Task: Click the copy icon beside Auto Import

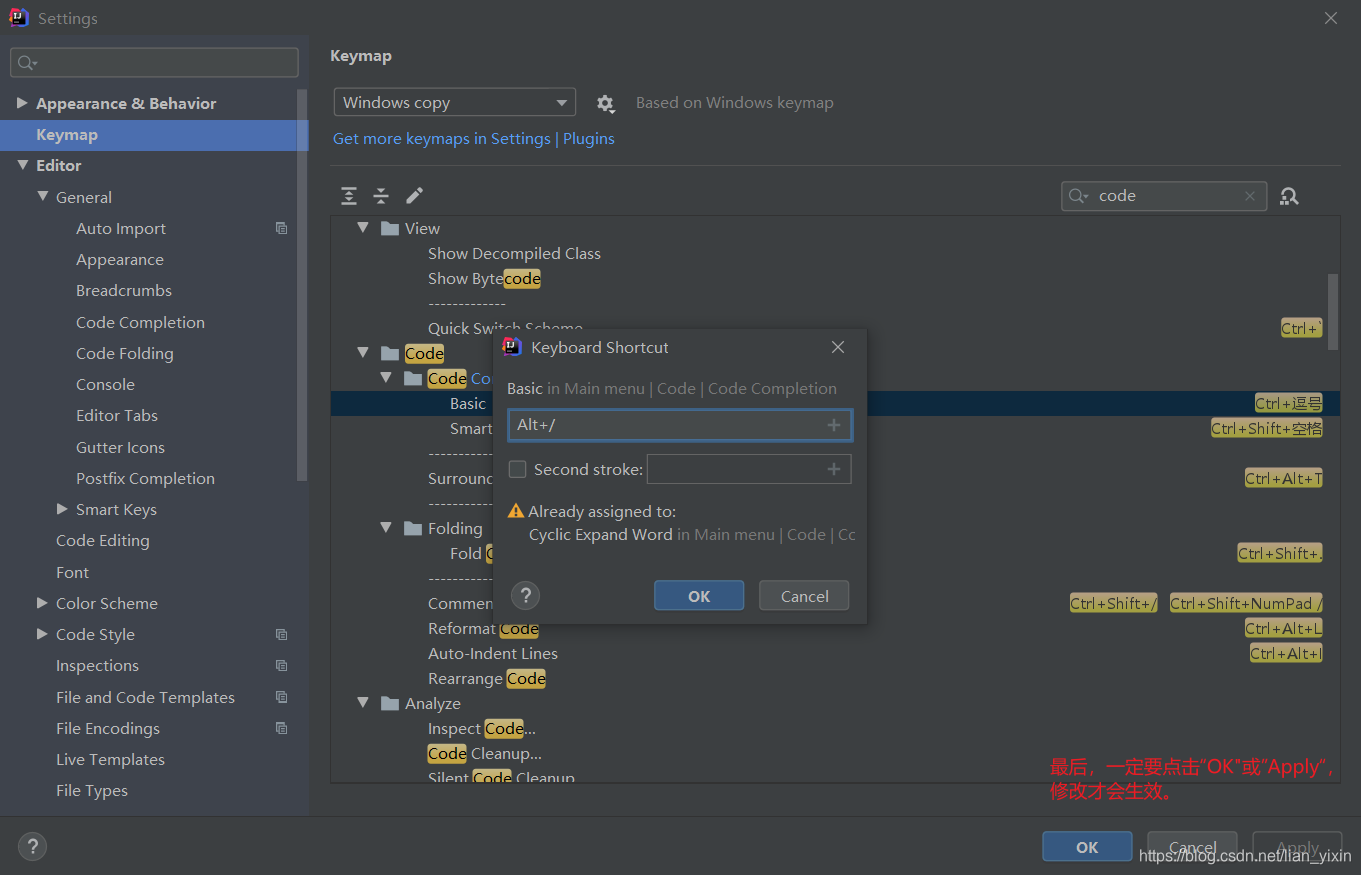Action: click(x=281, y=228)
